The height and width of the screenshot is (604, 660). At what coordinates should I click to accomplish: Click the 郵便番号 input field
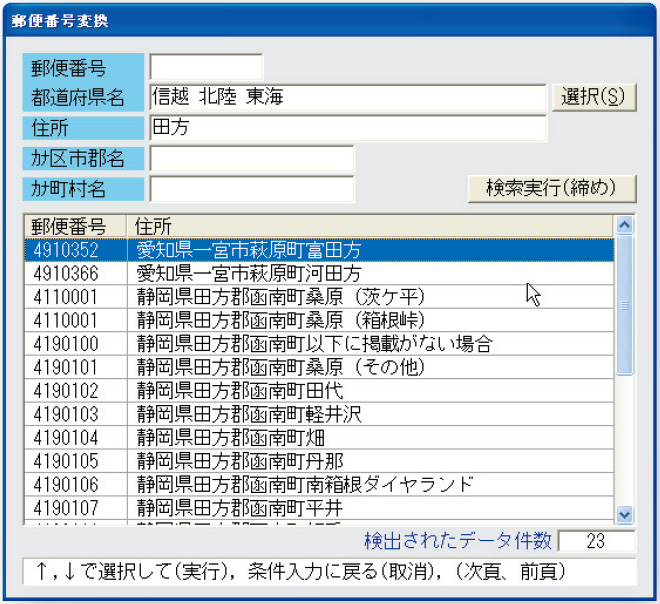point(206,67)
